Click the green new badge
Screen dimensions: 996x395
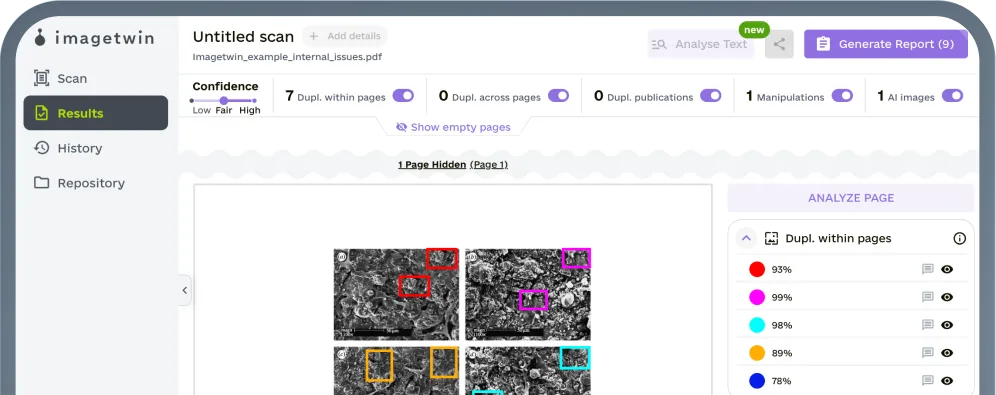754,30
